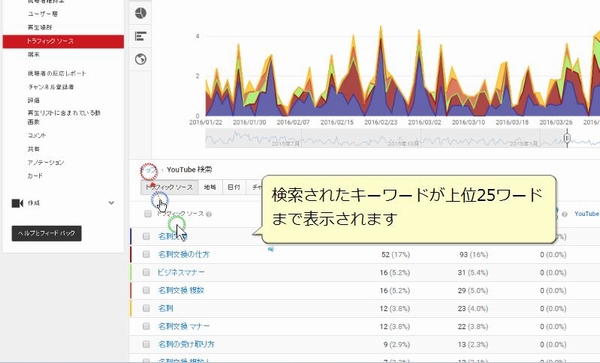Check the box for 名刺交換 マナー row

[x=146, y=326]
